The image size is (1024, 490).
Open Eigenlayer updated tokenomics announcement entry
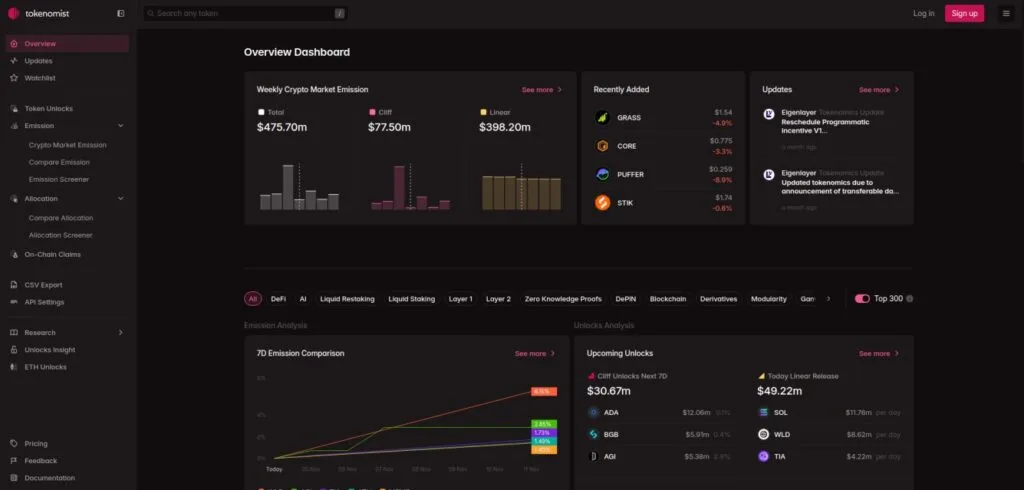coord(831,190)
